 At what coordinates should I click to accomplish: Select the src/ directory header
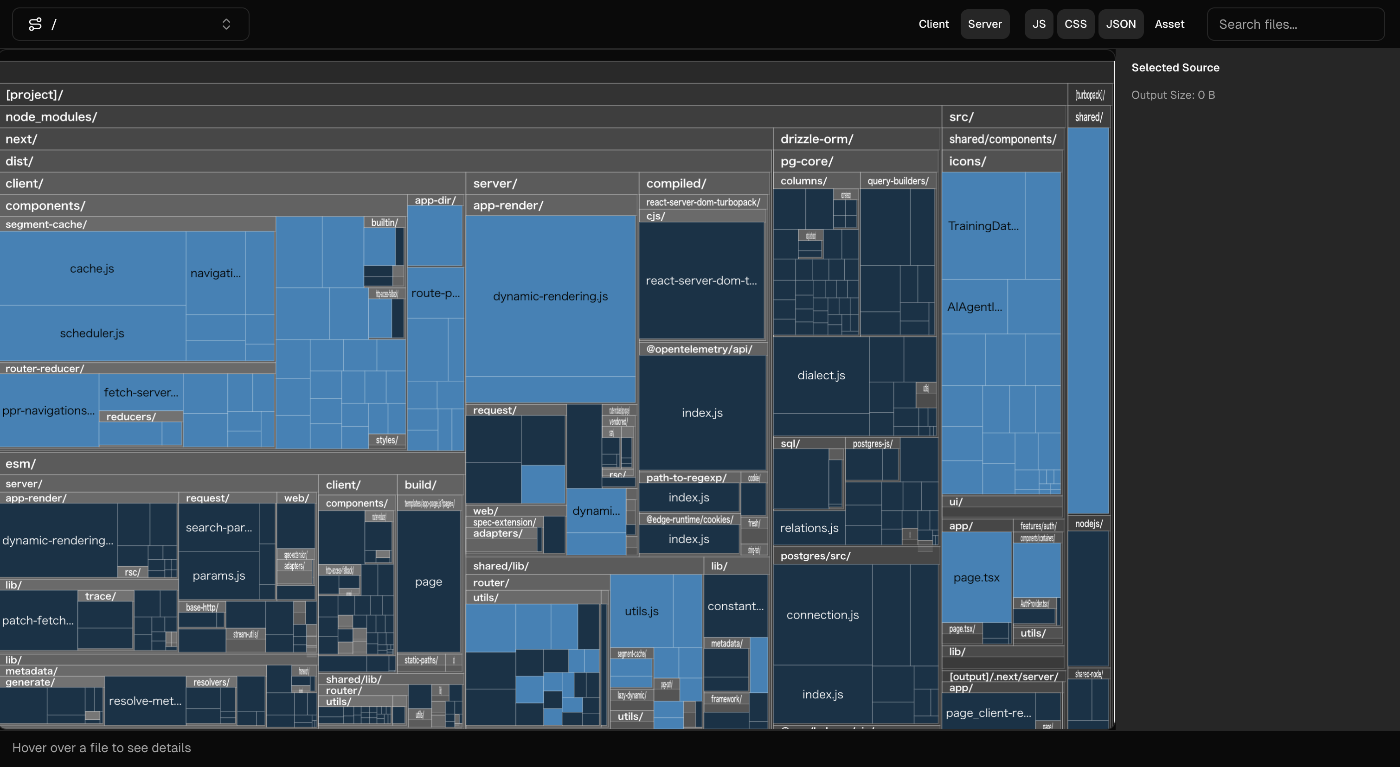coord(1004,117)
